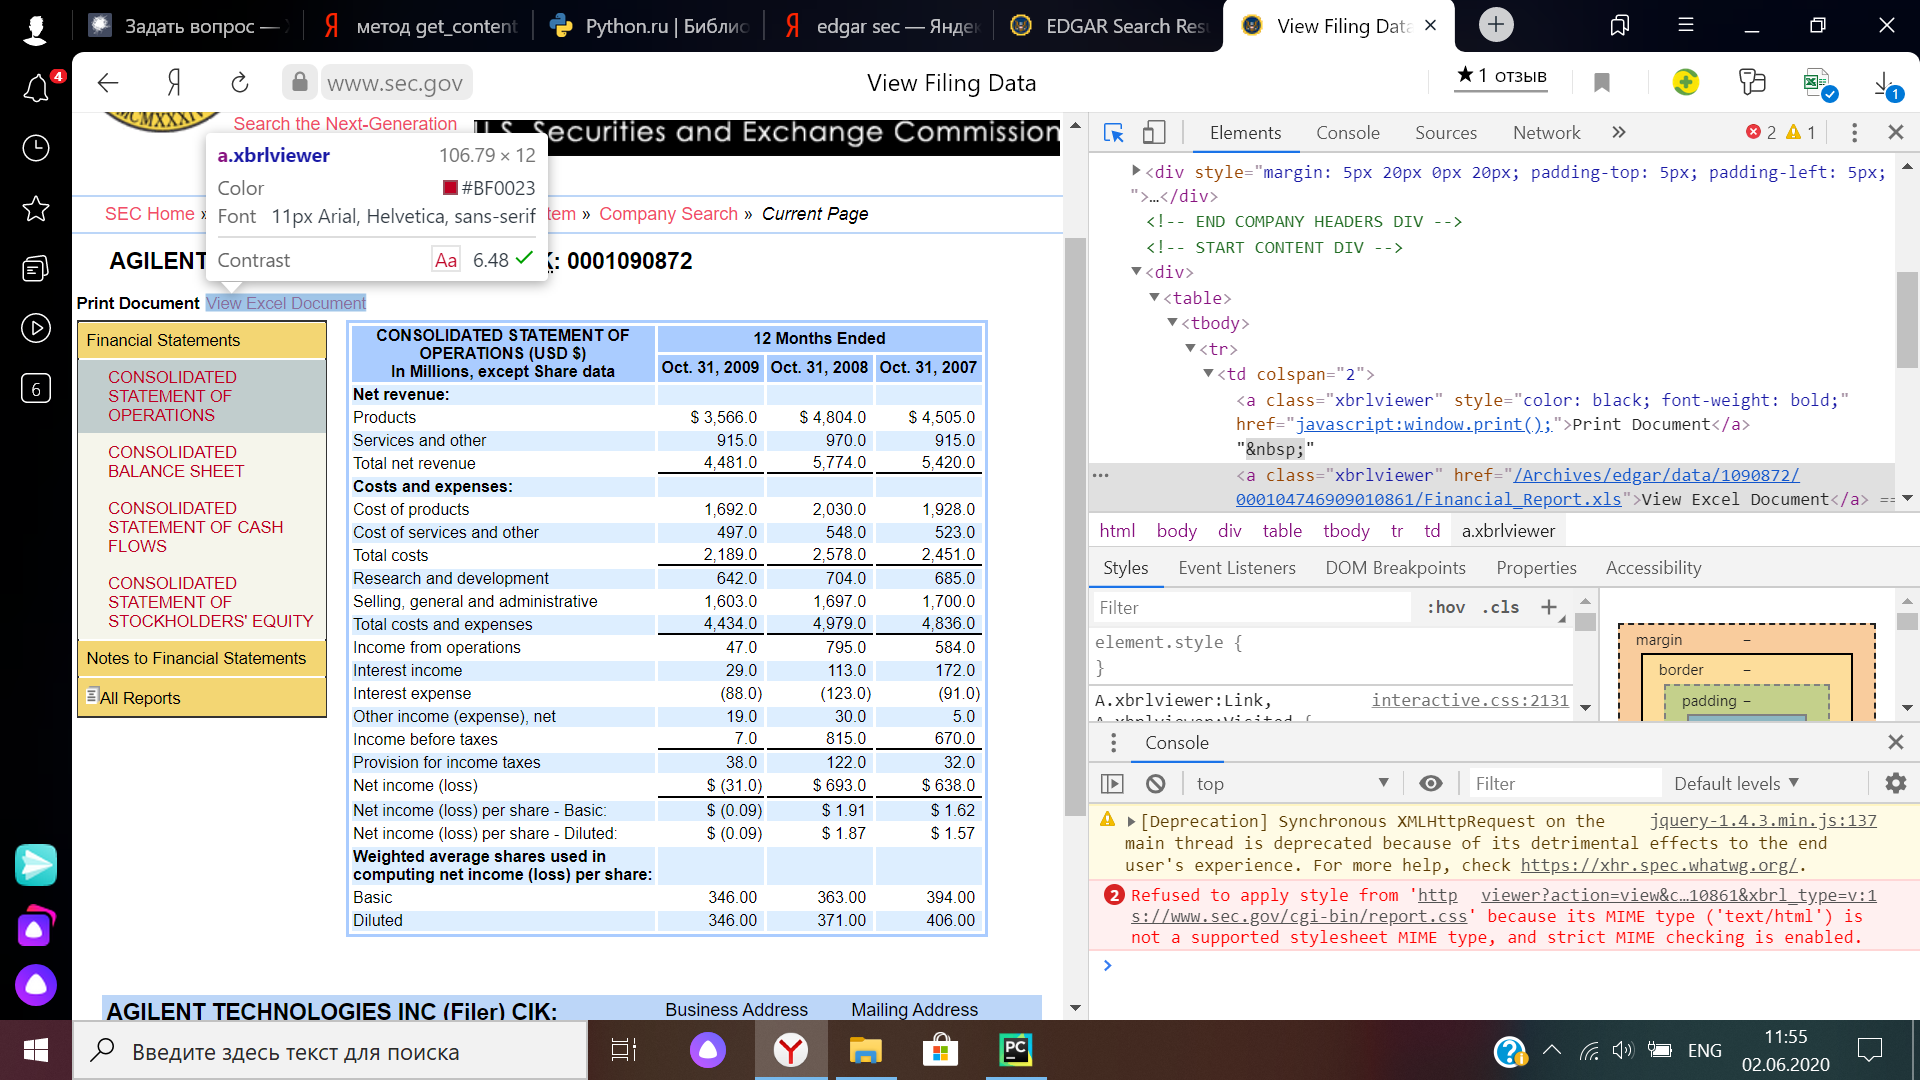Click the Yandex home Я icon in toolbar
Image resolution: width=1920 pixels, height=1080 pixels.
(x=174, y=83)
